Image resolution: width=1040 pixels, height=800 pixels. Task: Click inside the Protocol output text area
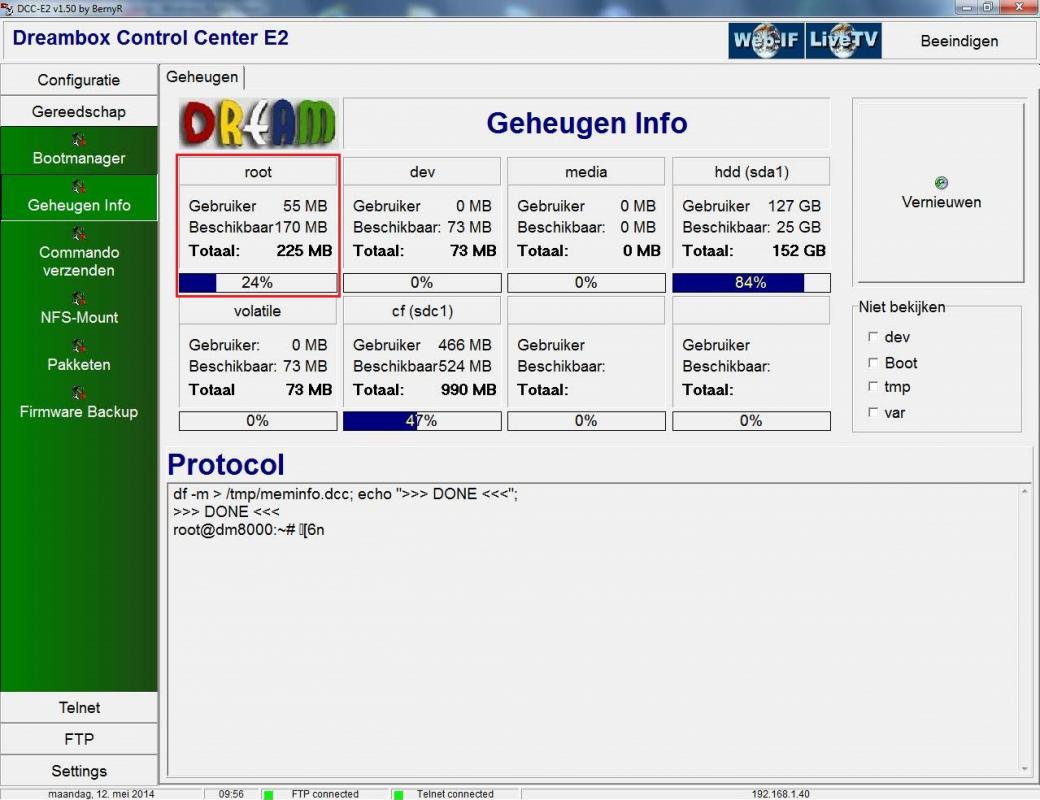coord(594,630)
